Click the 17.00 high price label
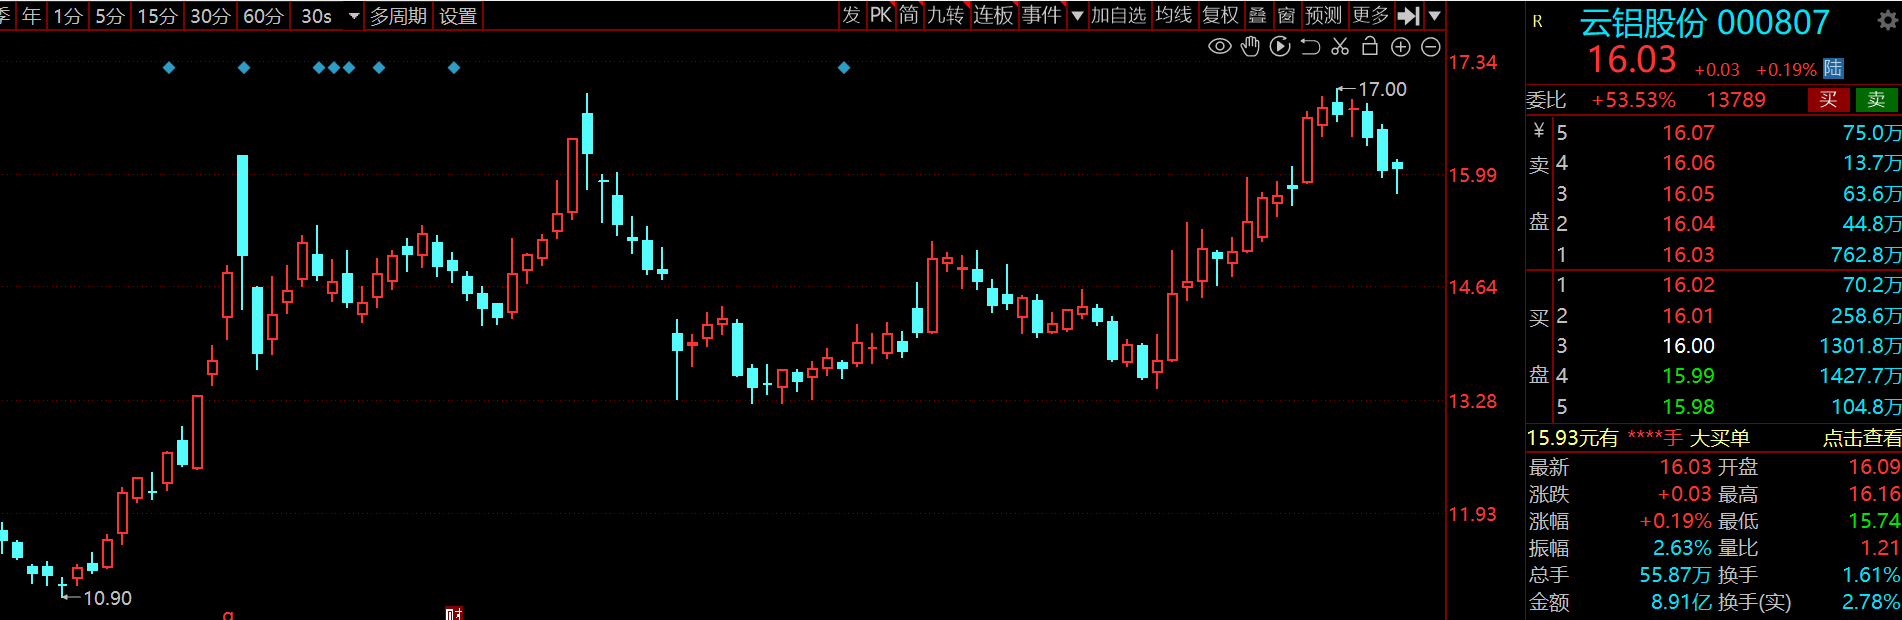1902x620 pixels. tap(1382, 89)
